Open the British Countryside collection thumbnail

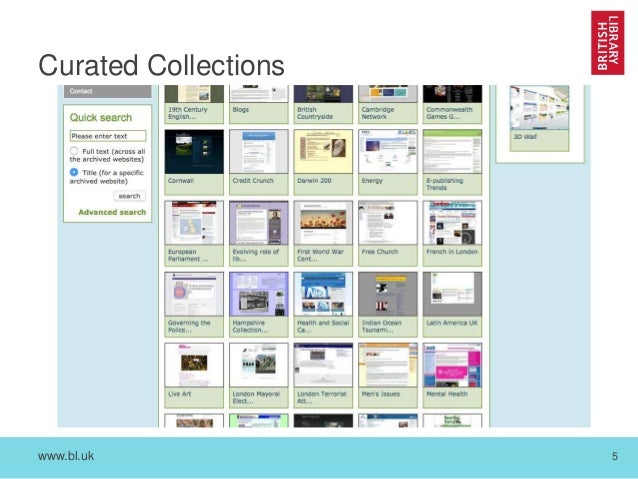pos(323,94)
